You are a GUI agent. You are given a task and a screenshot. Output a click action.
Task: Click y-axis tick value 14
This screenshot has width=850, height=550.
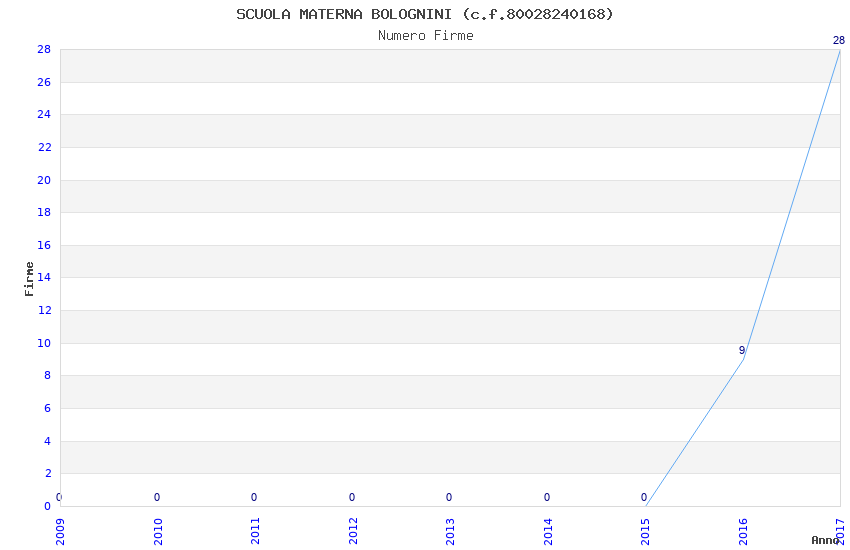coord(44,277)
